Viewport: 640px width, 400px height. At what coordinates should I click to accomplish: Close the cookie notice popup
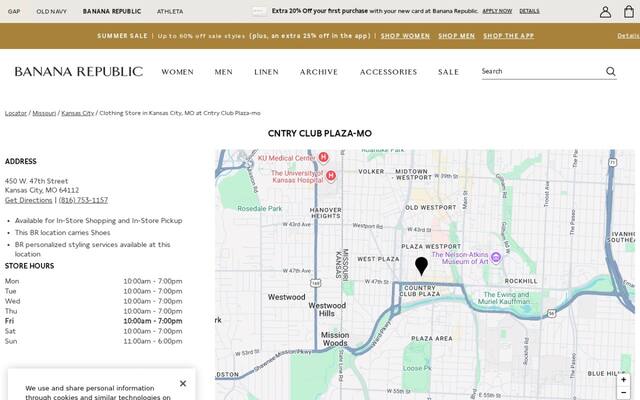click(183, 383)
